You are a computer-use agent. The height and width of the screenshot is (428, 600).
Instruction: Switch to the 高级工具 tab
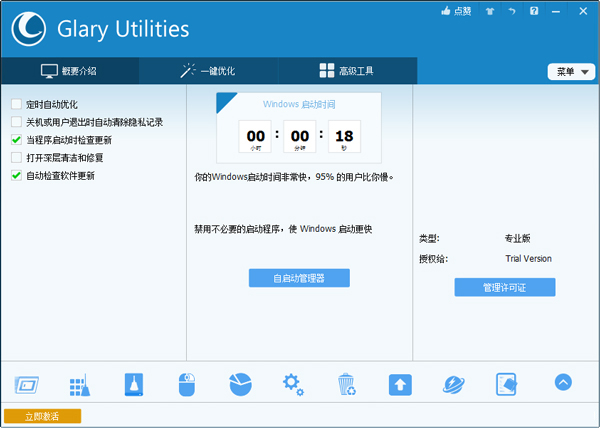[347, 71]
